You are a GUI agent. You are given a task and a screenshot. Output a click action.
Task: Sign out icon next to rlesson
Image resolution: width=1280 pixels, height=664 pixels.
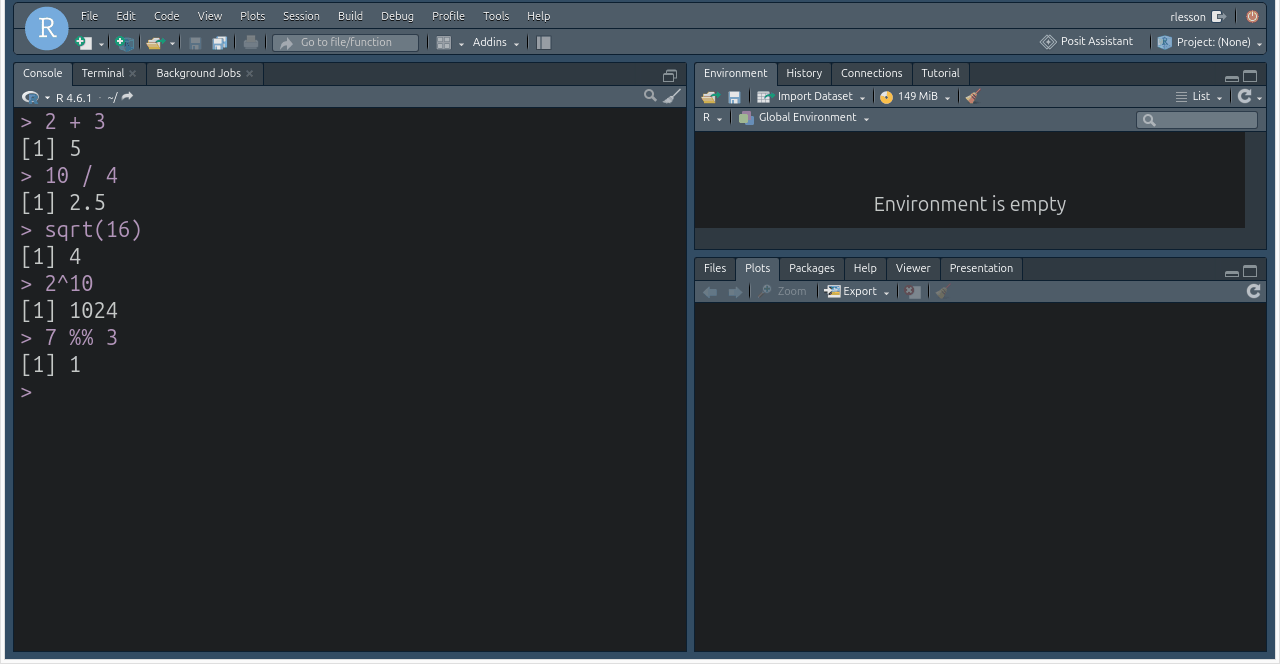click(1218, 17)
